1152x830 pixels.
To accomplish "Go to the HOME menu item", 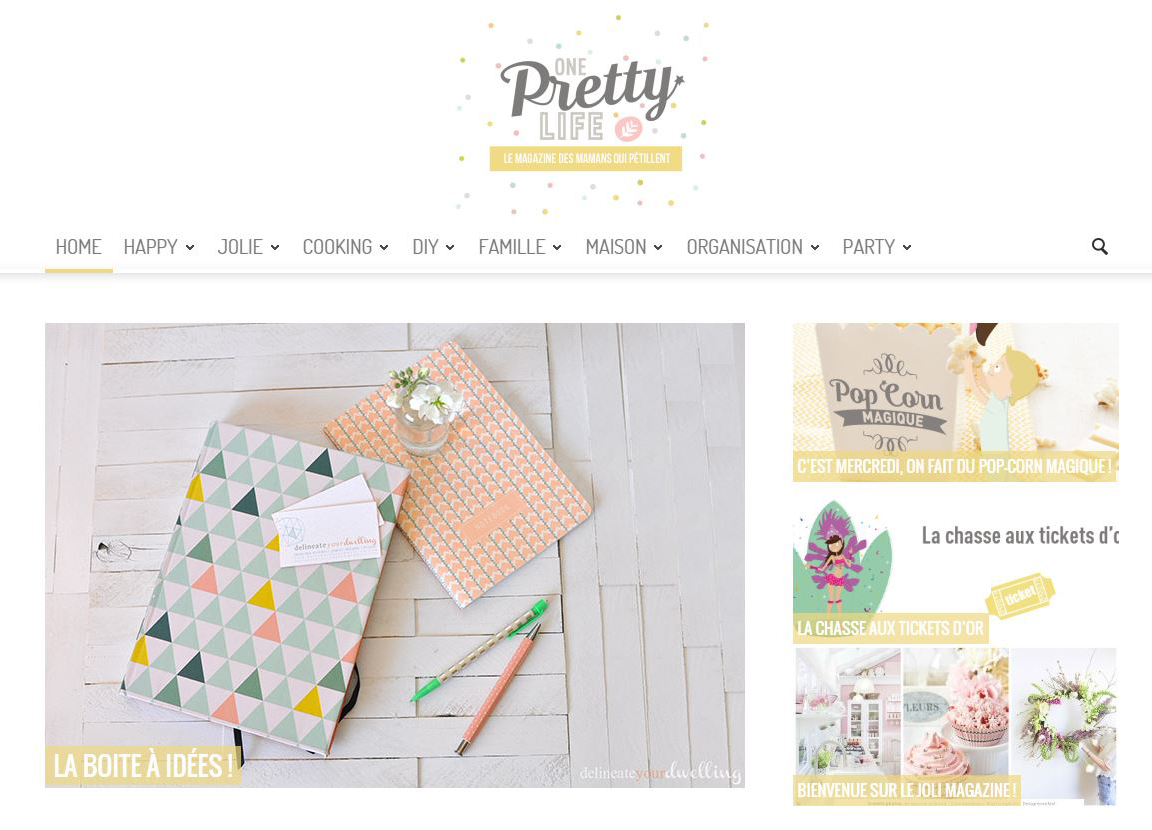I will pos(79,247).
